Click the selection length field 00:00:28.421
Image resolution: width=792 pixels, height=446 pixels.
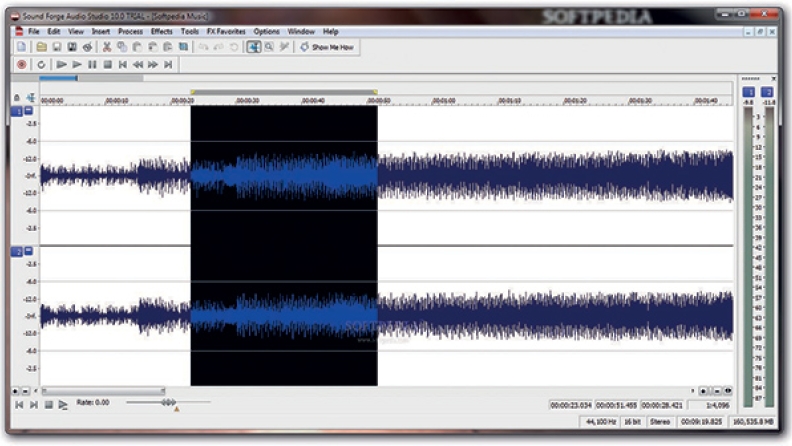point(662,405)
